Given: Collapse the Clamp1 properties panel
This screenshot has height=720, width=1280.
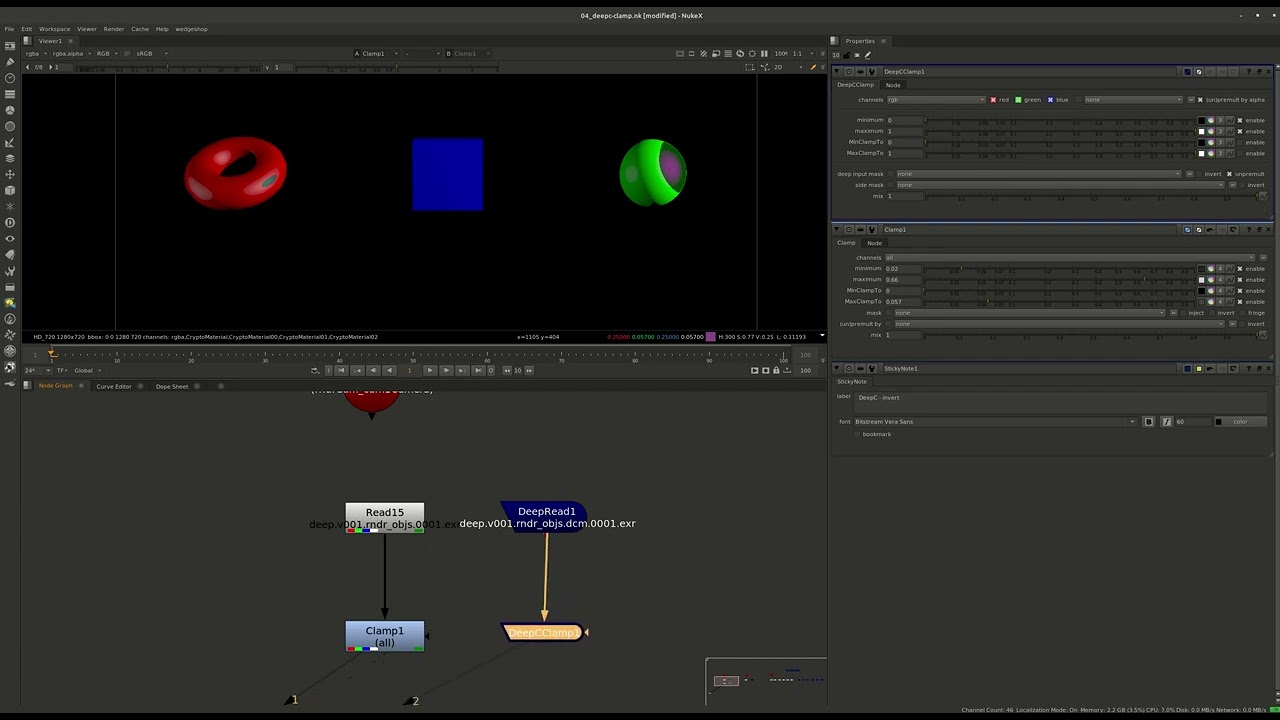Looking at the screenshot, I should pyautogui.click(x=836, y=230).
